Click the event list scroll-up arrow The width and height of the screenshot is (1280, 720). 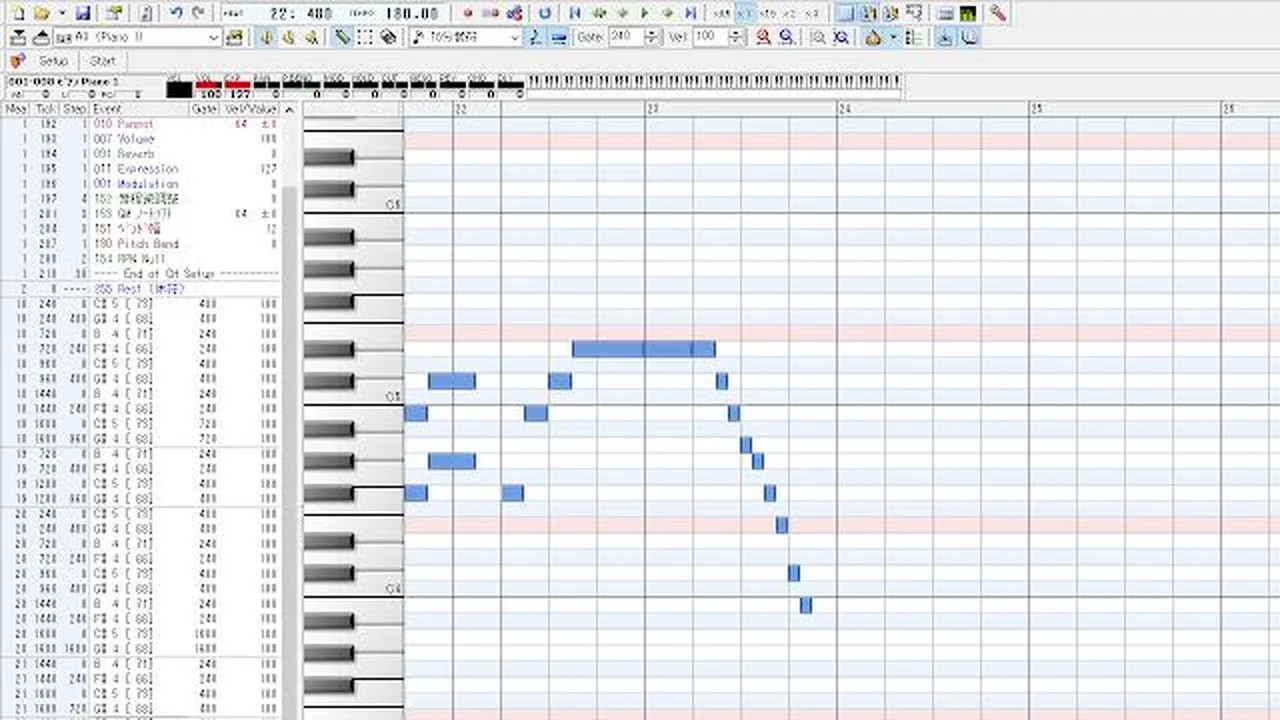click(290, 110)
